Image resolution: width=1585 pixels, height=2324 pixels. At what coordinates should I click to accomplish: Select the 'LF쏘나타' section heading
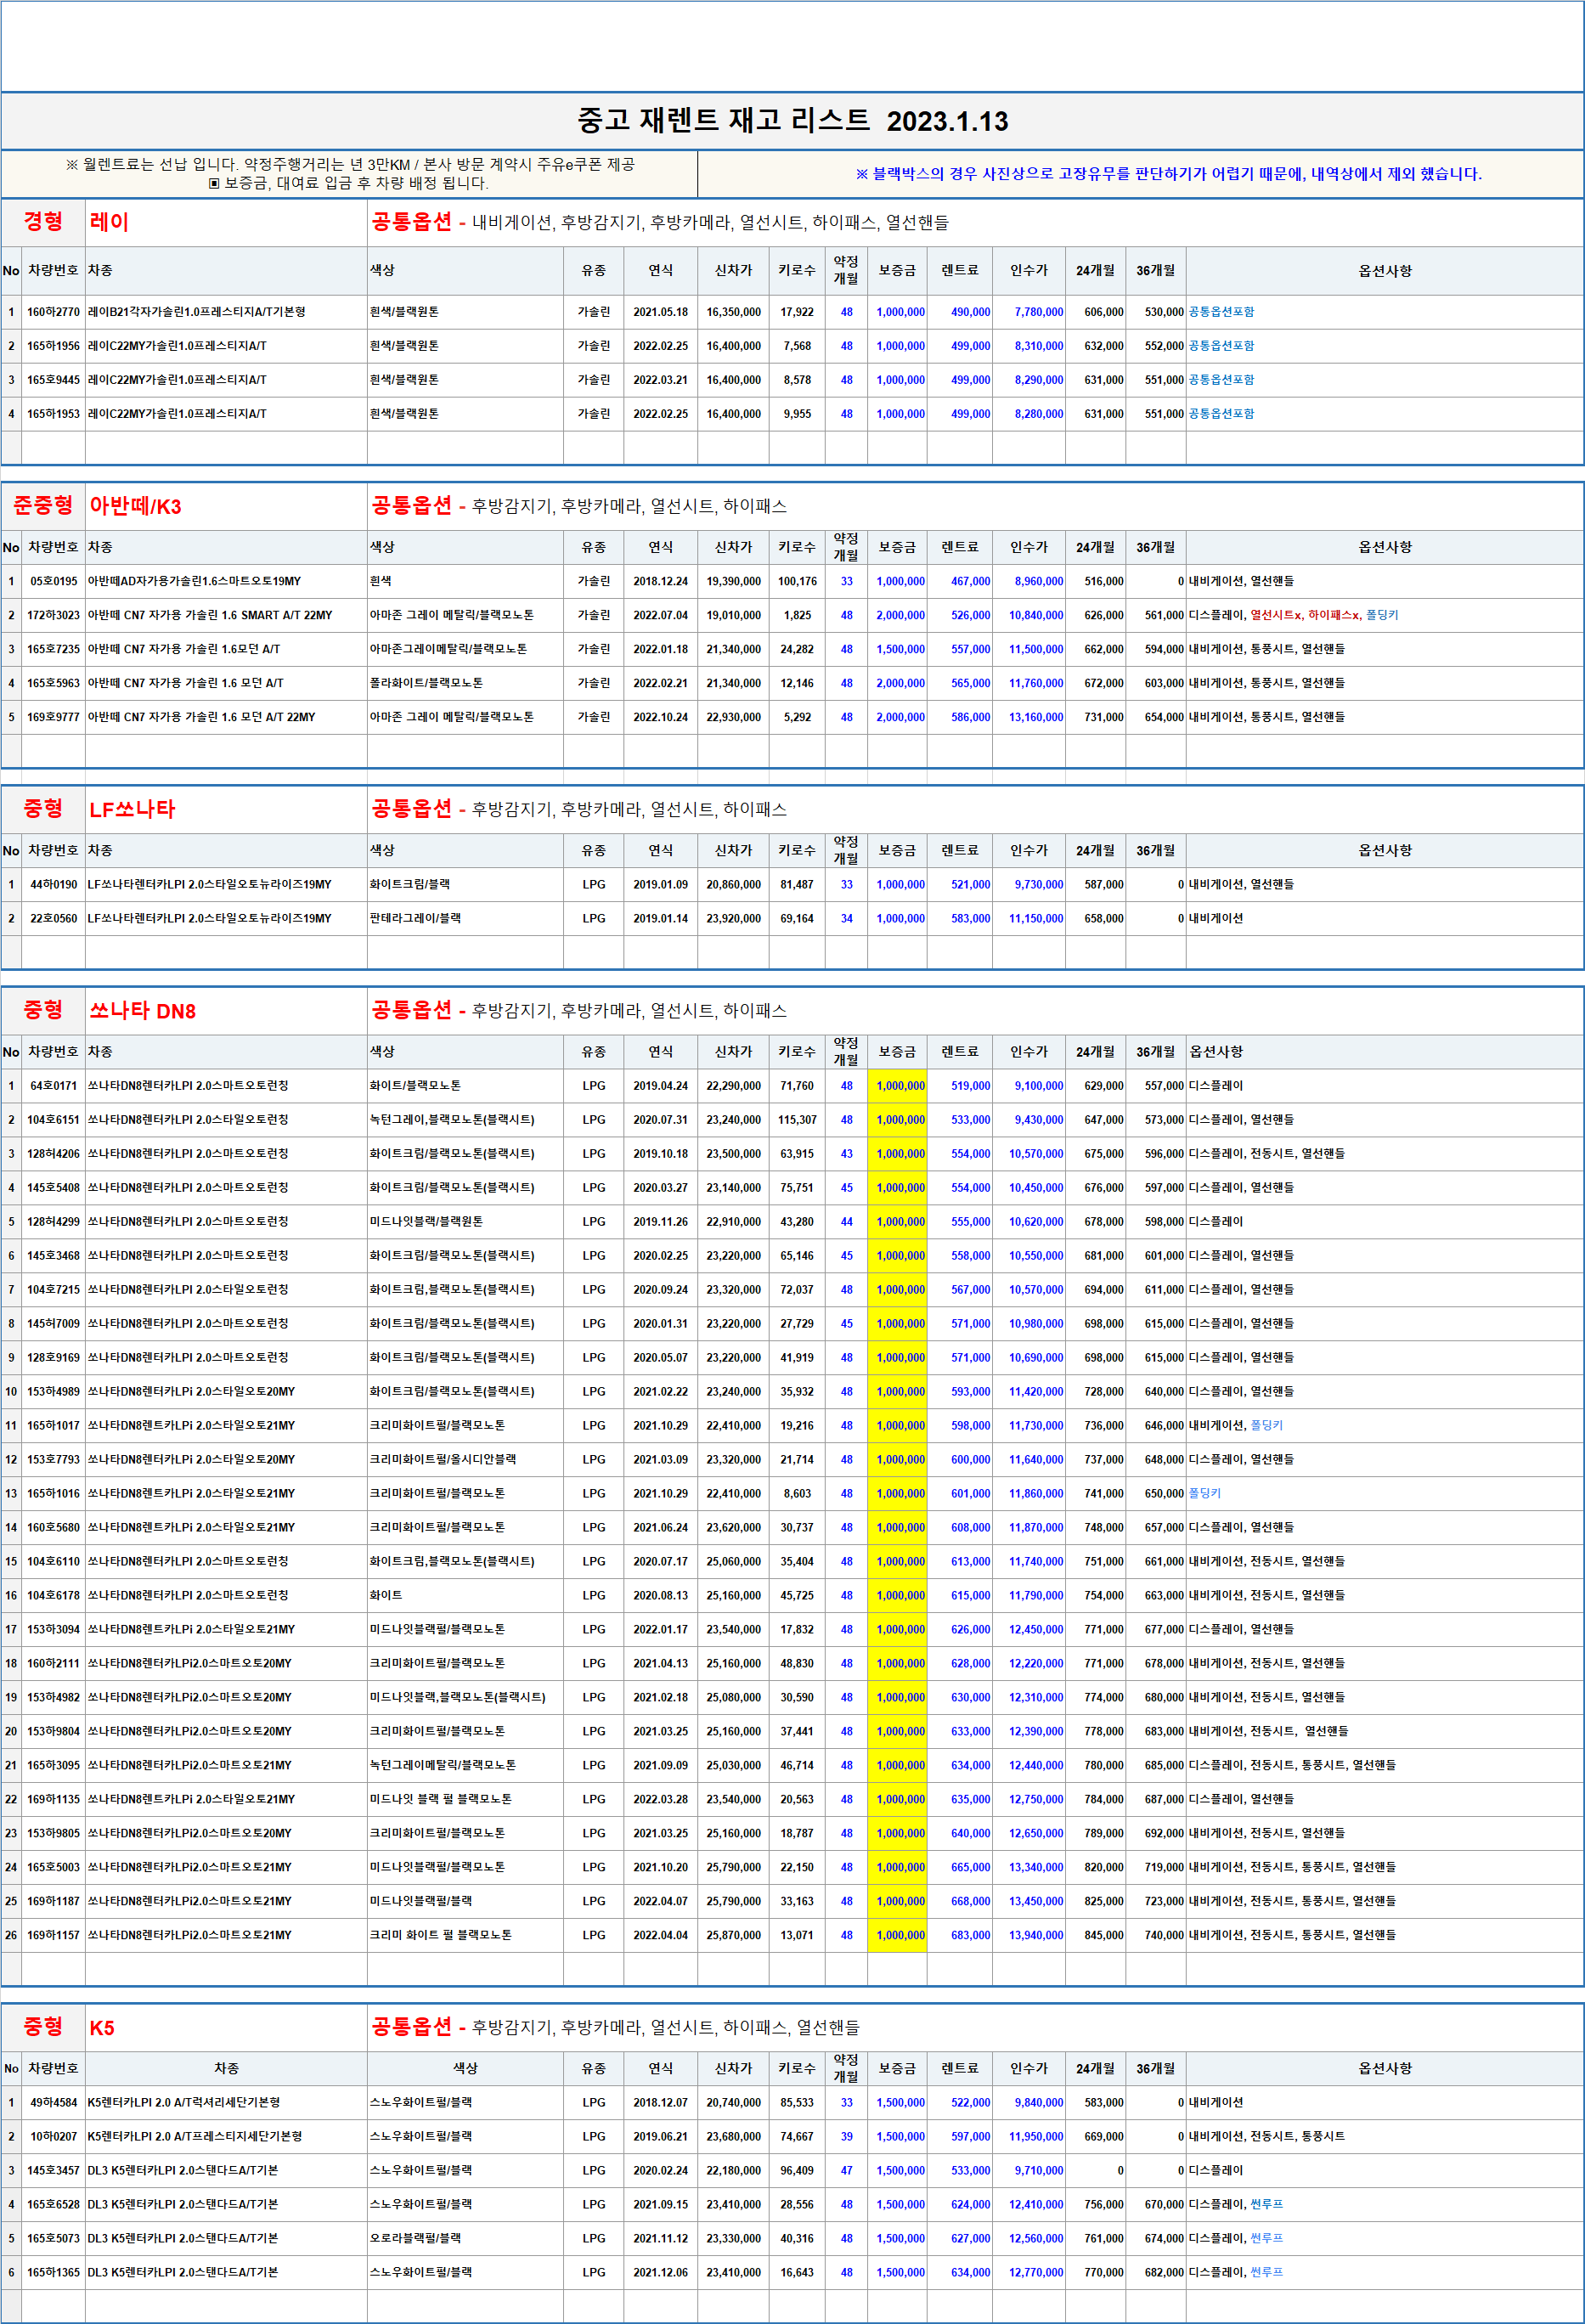pyautogui.click(x=132, y=809)
